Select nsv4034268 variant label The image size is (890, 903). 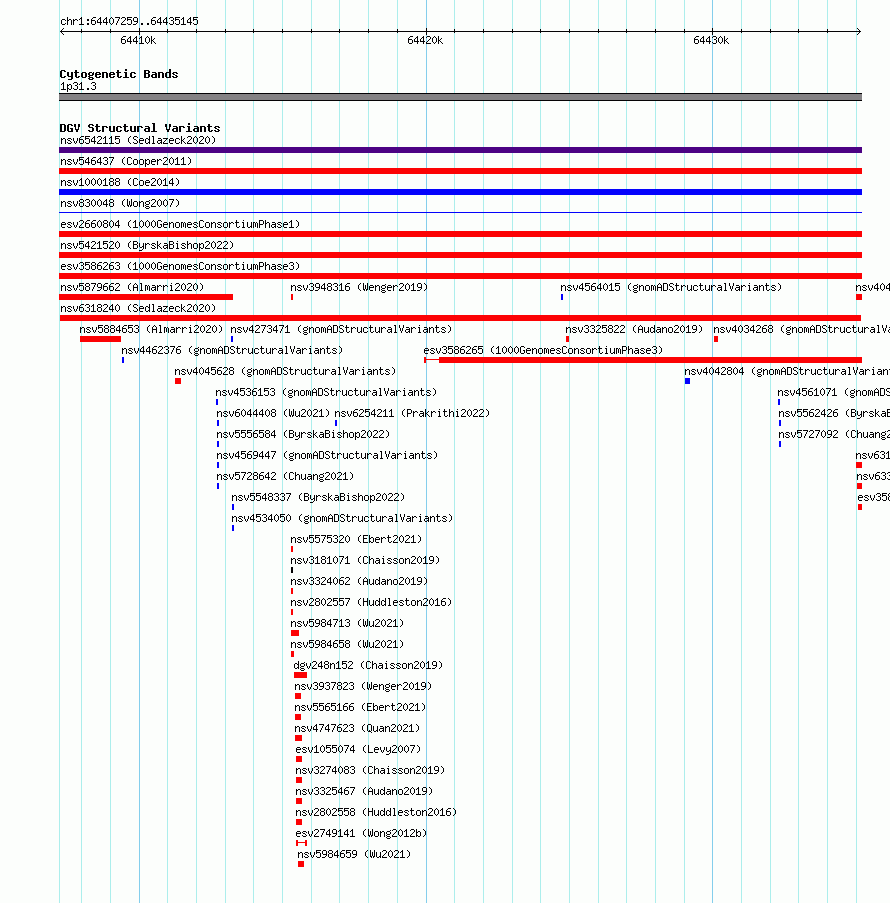click(801, 329)
